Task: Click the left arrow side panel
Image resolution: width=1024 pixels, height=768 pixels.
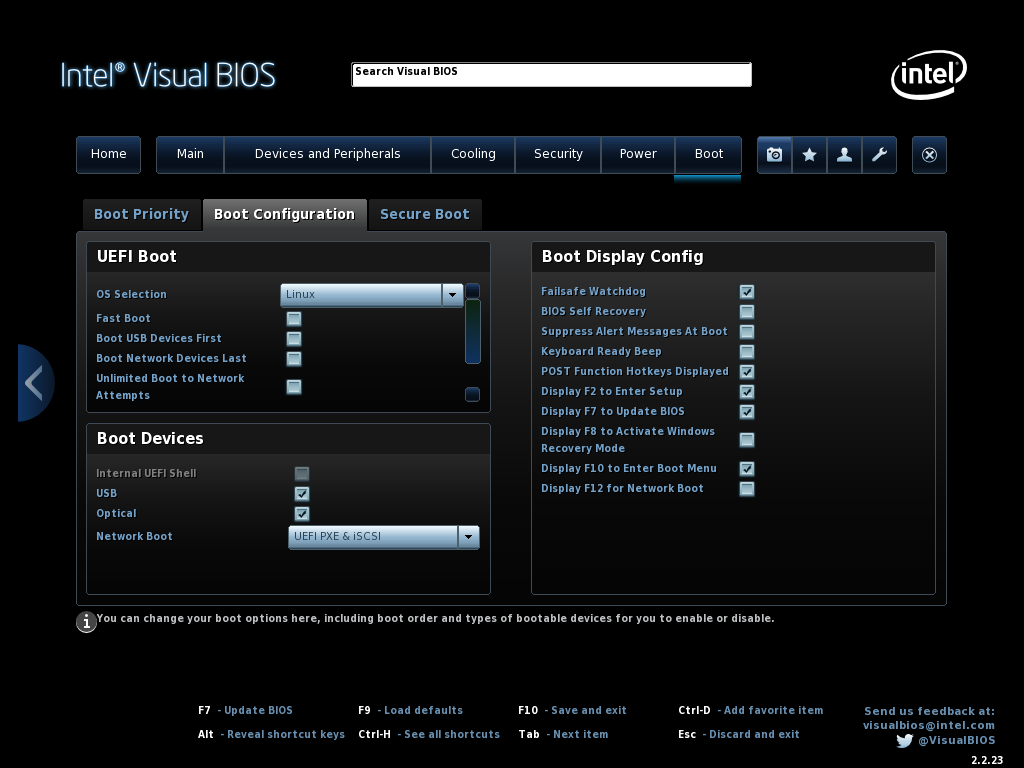Action: 35,383
